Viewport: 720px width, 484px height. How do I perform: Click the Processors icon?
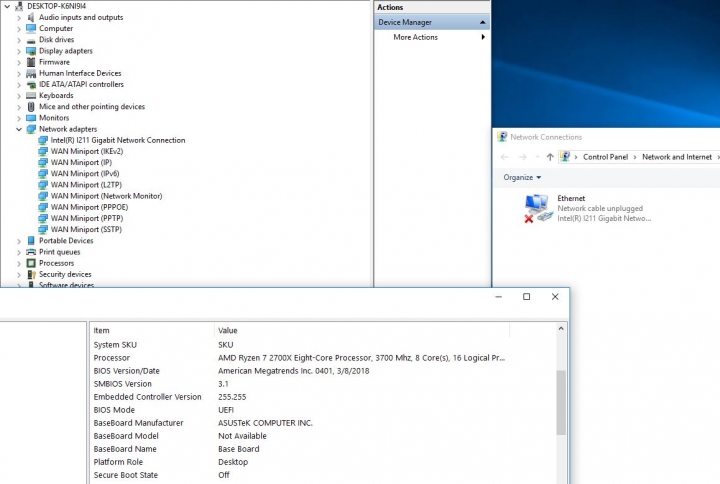click(x=31, y=263)
